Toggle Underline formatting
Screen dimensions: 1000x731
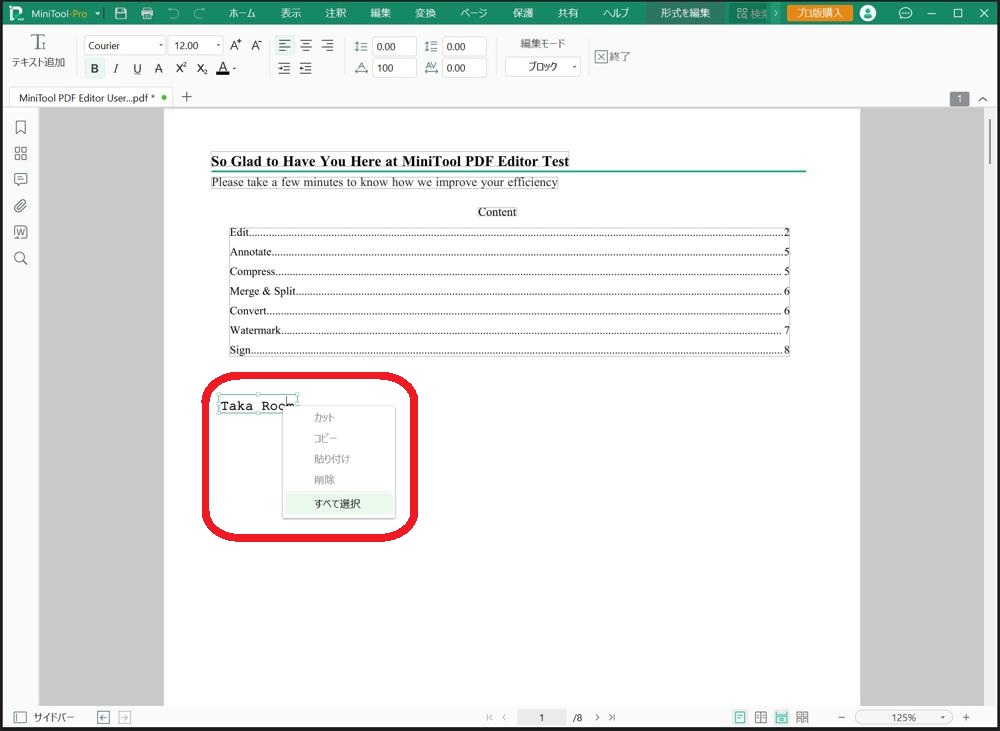pos(137,68)
